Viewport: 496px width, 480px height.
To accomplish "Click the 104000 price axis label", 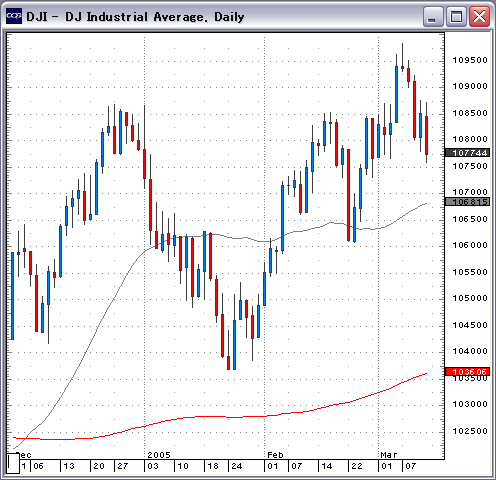I will click(x=470, y=351).
